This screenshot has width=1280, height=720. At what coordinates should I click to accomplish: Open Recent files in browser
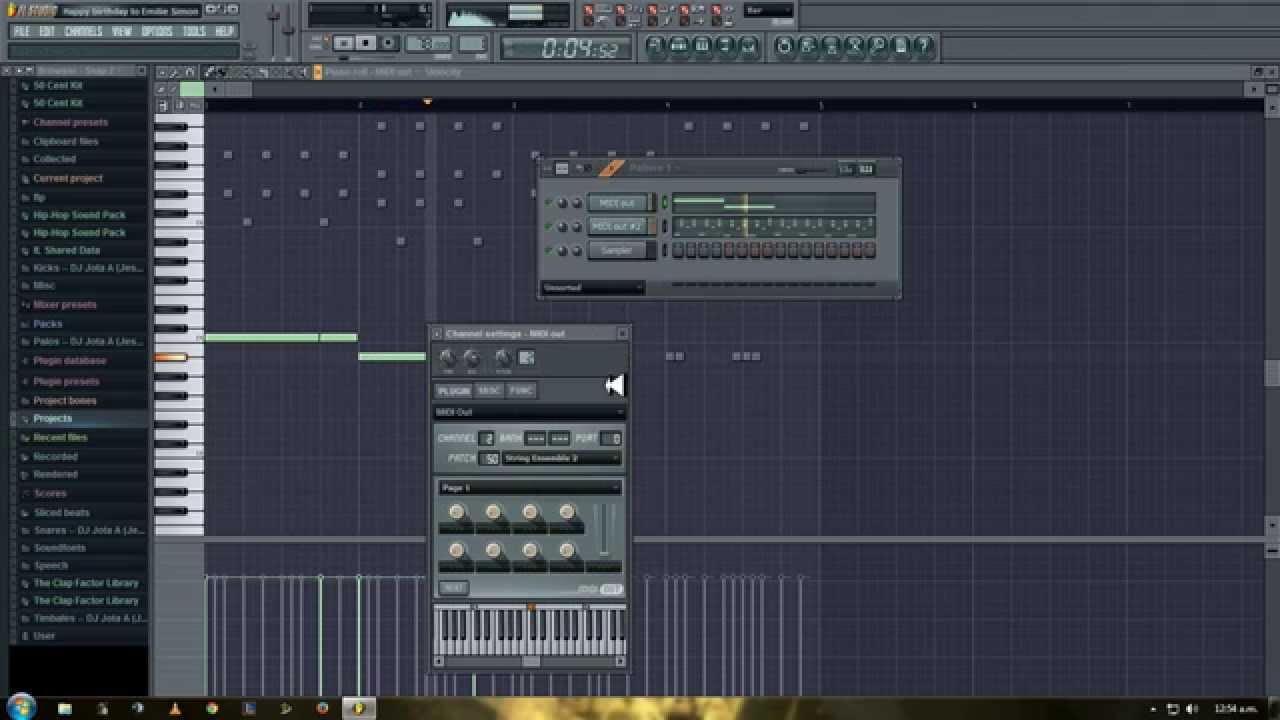coord(60,437)
